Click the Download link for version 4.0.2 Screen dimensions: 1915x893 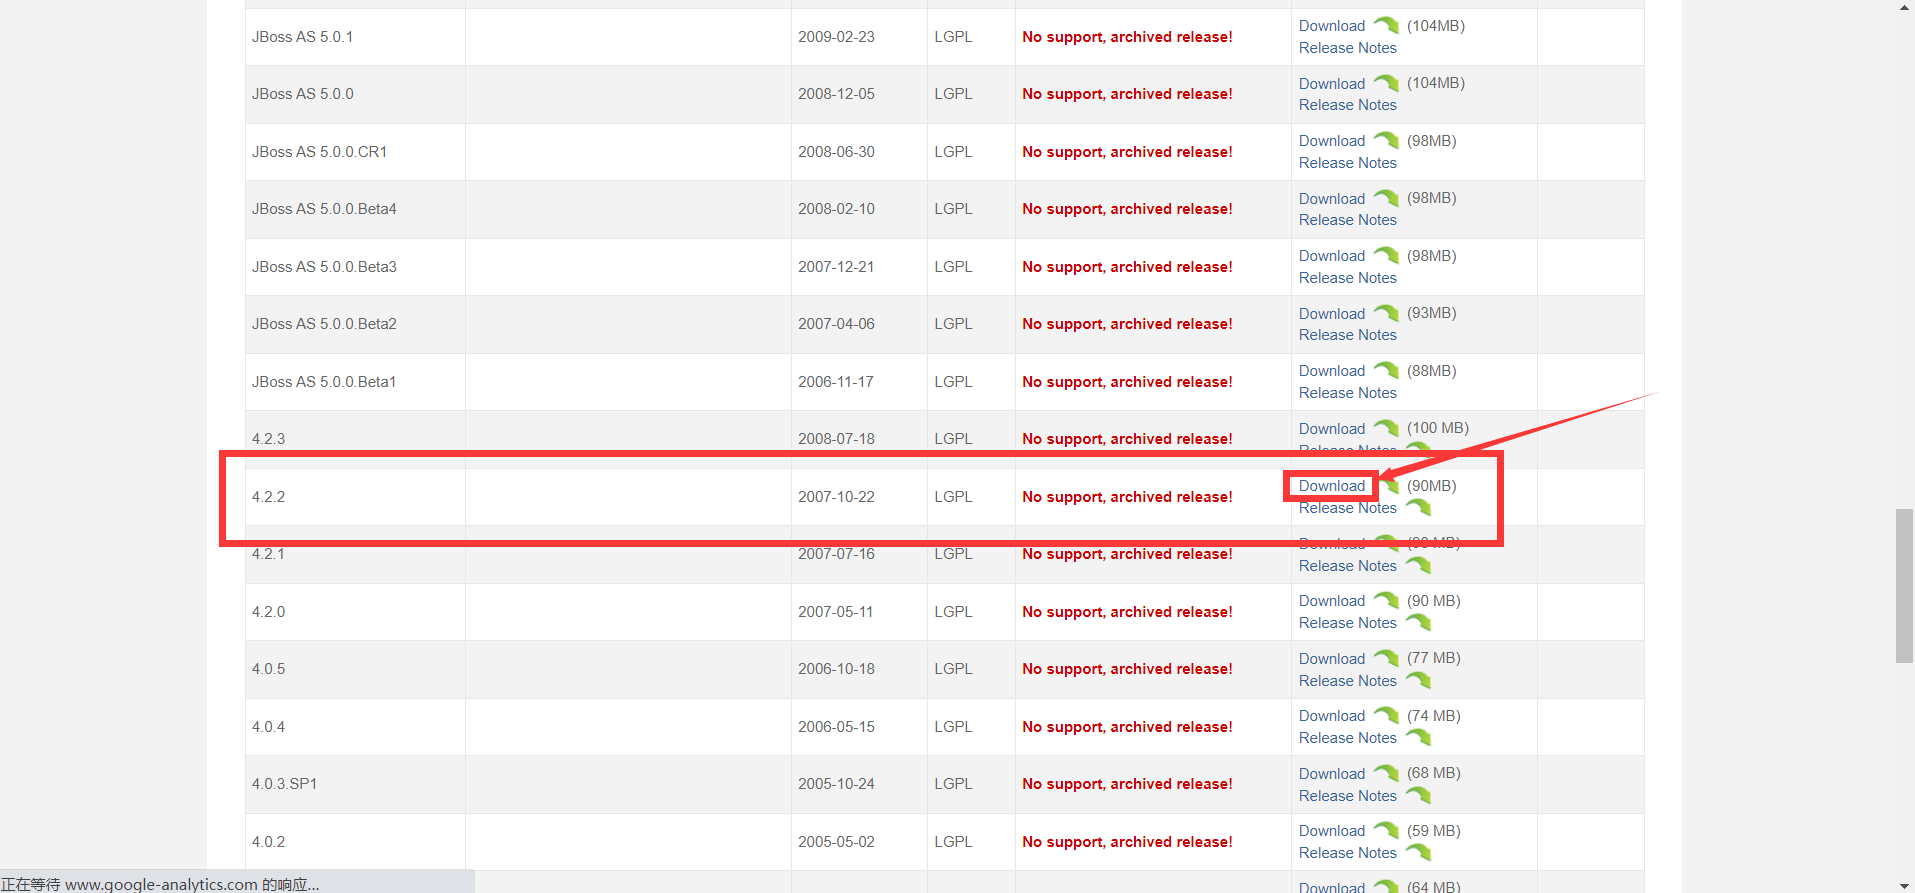(1332, 831)
